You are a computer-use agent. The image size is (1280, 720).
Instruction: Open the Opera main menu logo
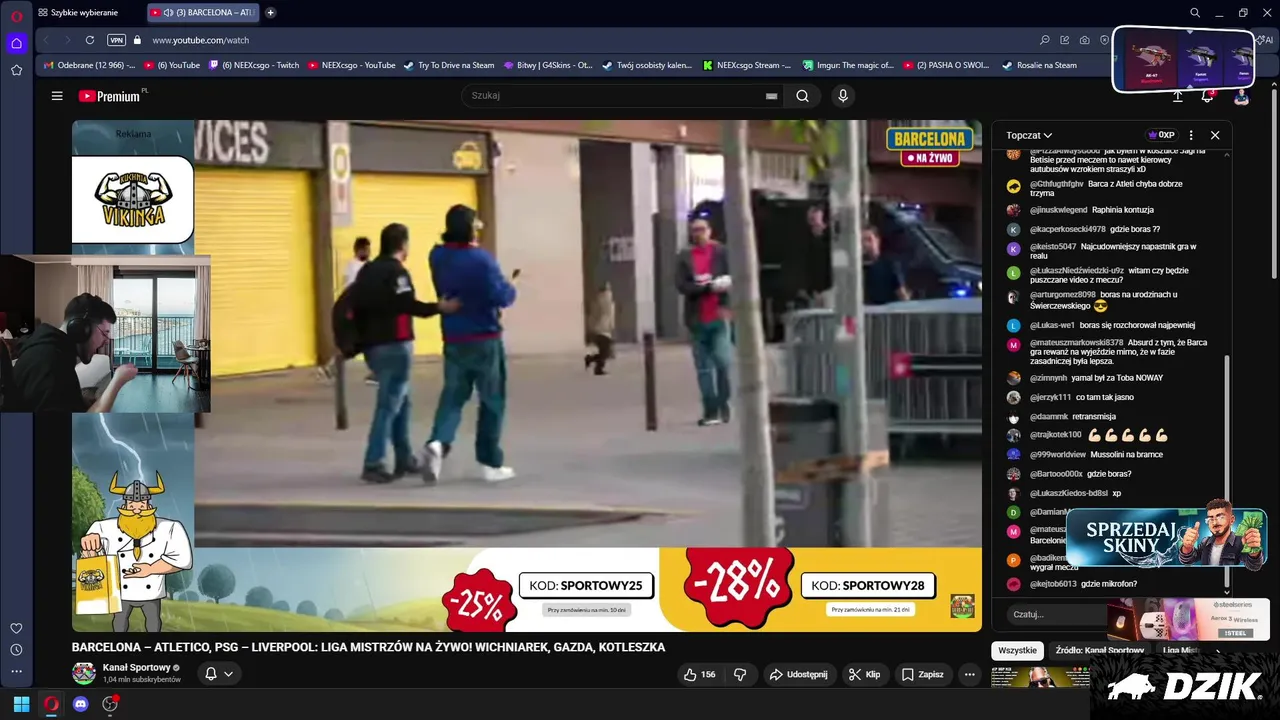(x=16, y=15)
